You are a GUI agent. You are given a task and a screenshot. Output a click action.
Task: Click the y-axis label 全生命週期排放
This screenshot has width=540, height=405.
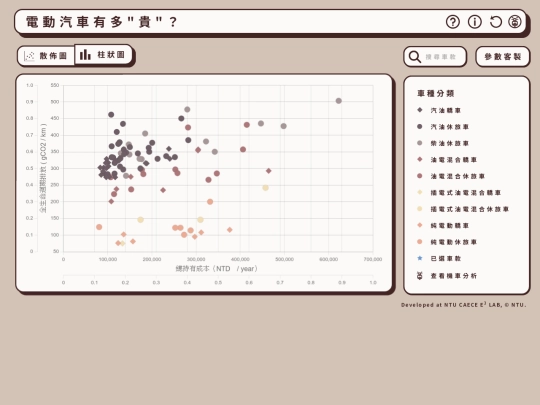pyautogui.click(x=43, y=168)
